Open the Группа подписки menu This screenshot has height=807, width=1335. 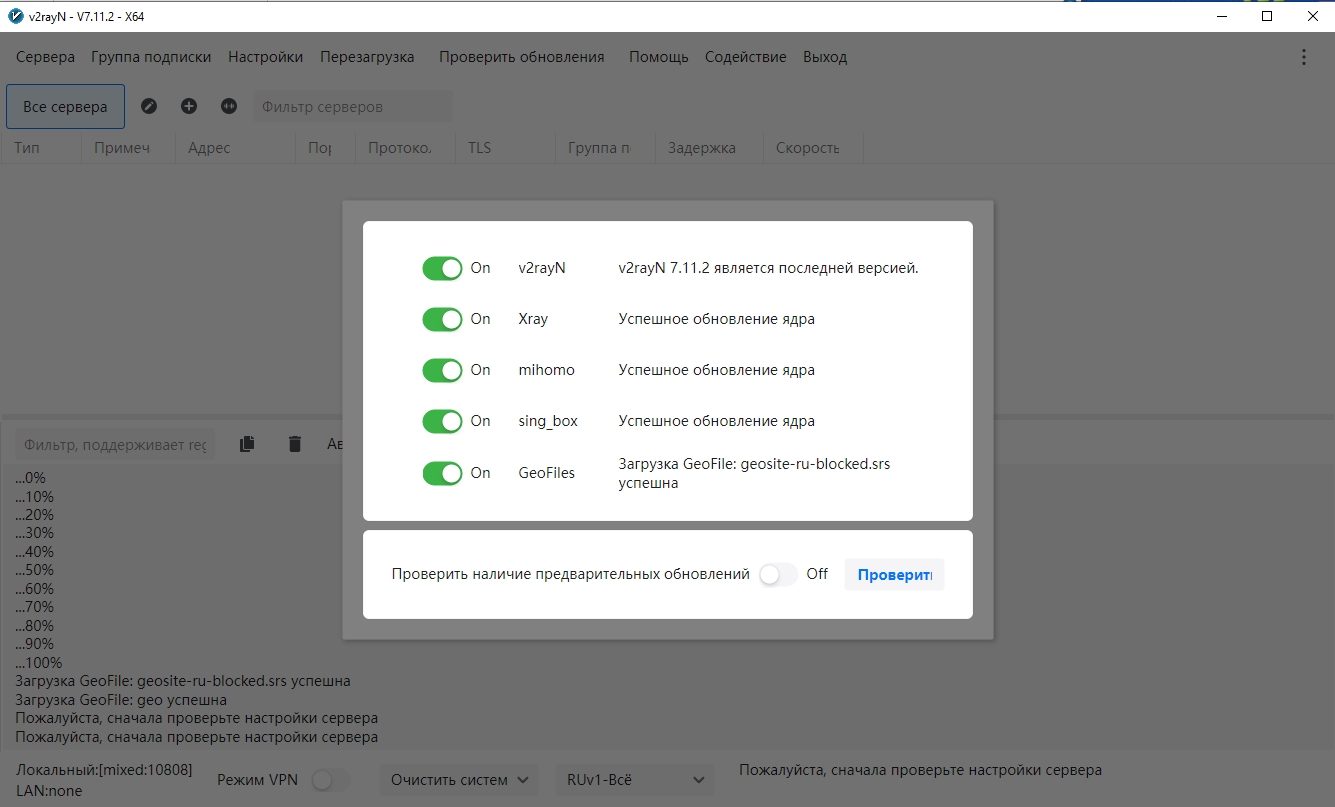151,57
